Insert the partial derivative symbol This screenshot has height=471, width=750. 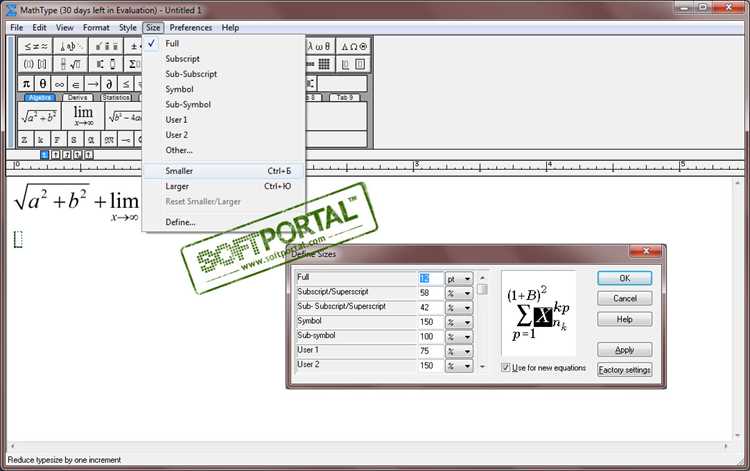pyautogui.click(x=109, y=84)
